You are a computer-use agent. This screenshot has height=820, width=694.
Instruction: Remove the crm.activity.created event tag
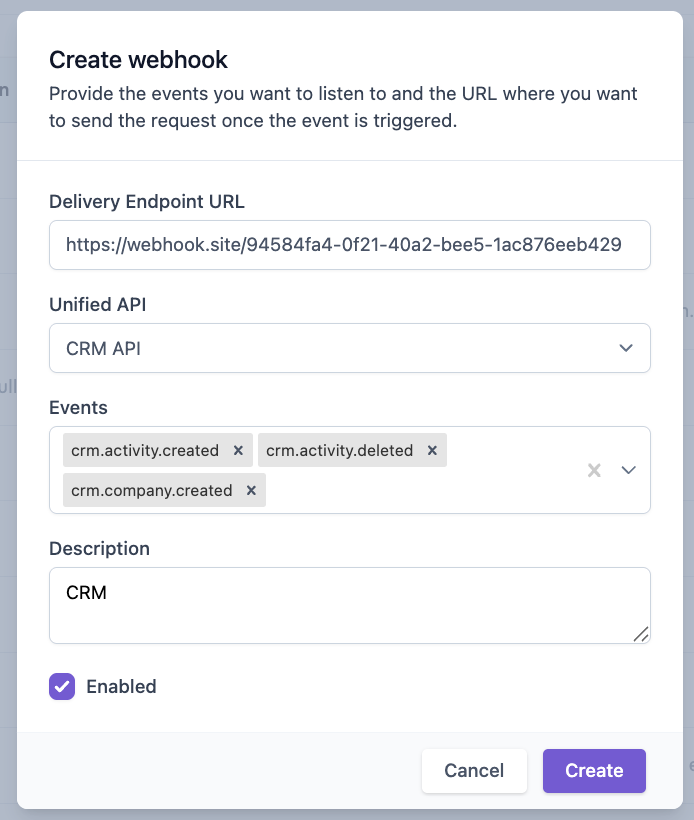(239, 450)
